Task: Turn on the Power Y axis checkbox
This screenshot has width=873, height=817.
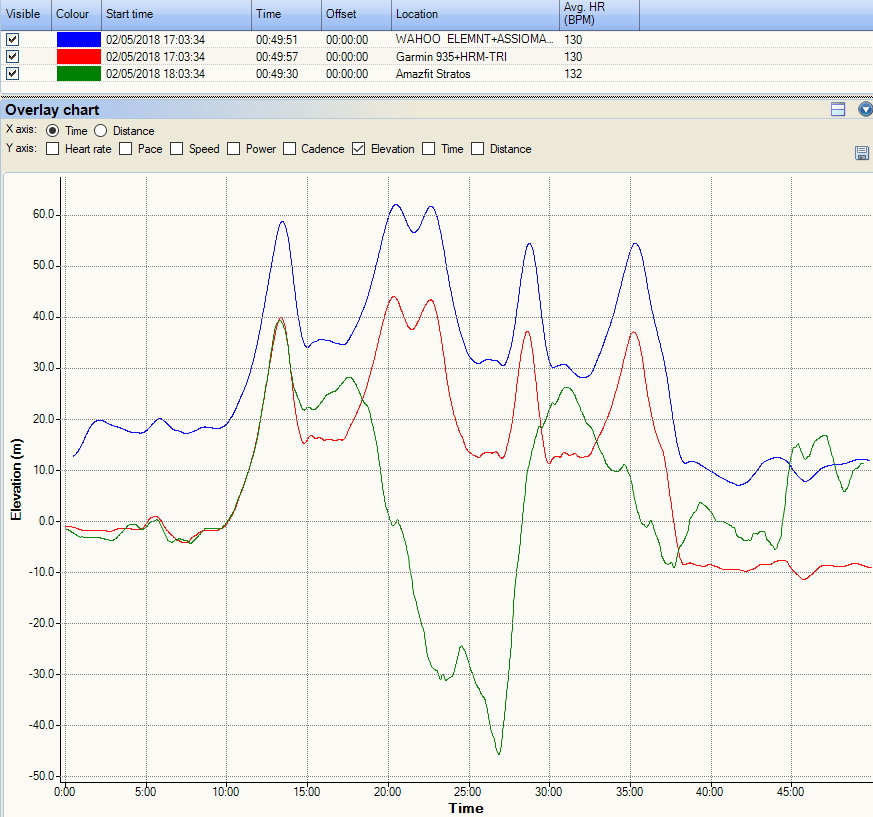Action: pyautogui.click(x=234, y=149)
